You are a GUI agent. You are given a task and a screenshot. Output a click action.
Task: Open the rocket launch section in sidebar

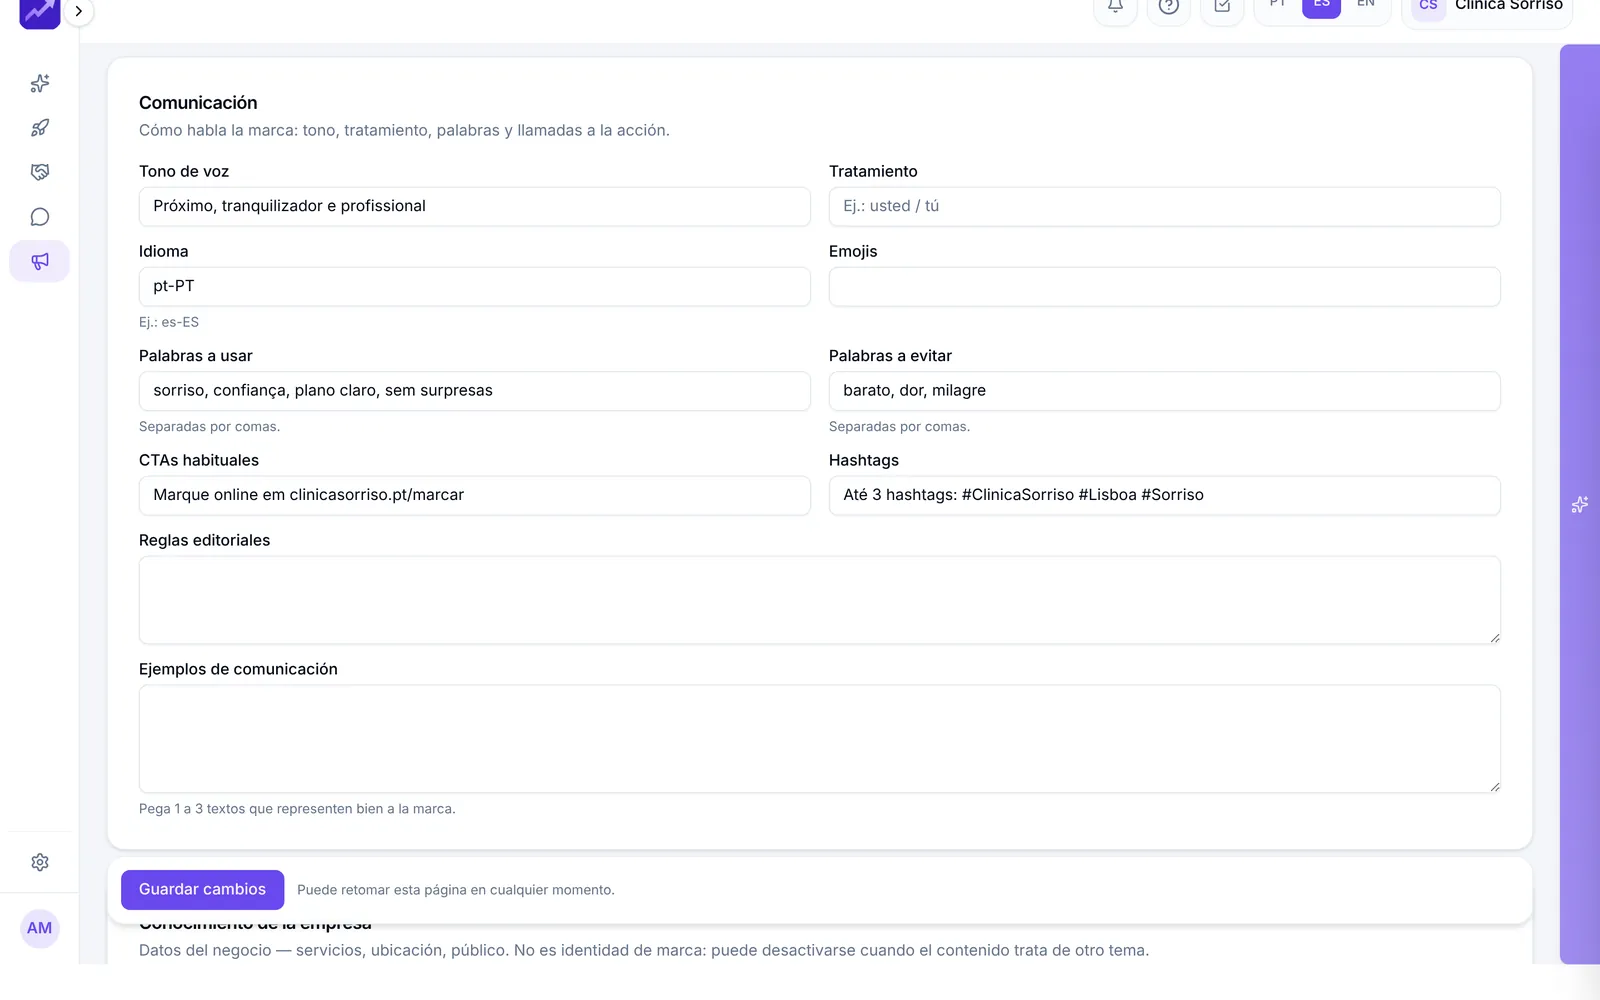(40, 128)
